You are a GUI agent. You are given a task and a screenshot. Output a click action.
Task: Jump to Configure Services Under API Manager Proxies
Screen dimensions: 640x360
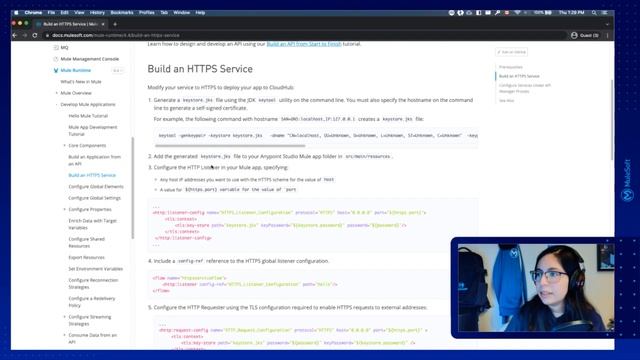tap(524, 88)
